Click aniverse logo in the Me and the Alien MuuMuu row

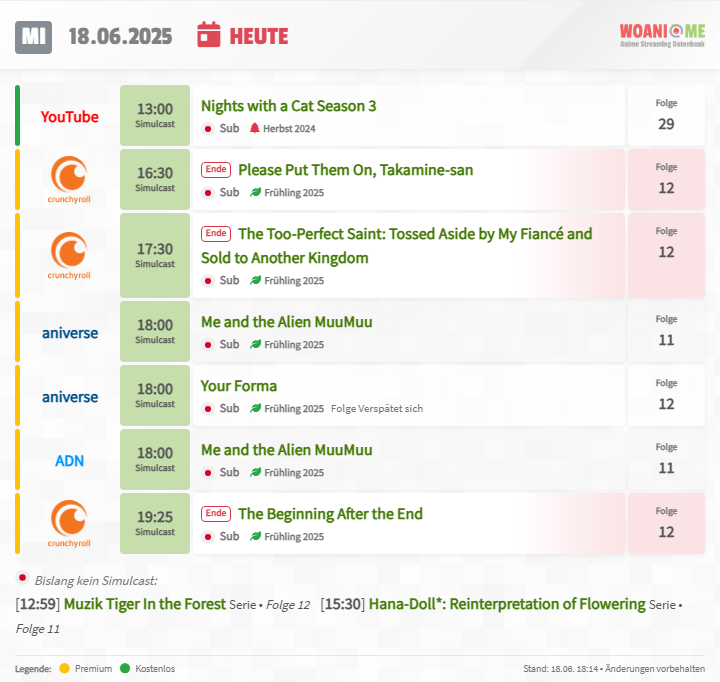(x=70, y=333)
